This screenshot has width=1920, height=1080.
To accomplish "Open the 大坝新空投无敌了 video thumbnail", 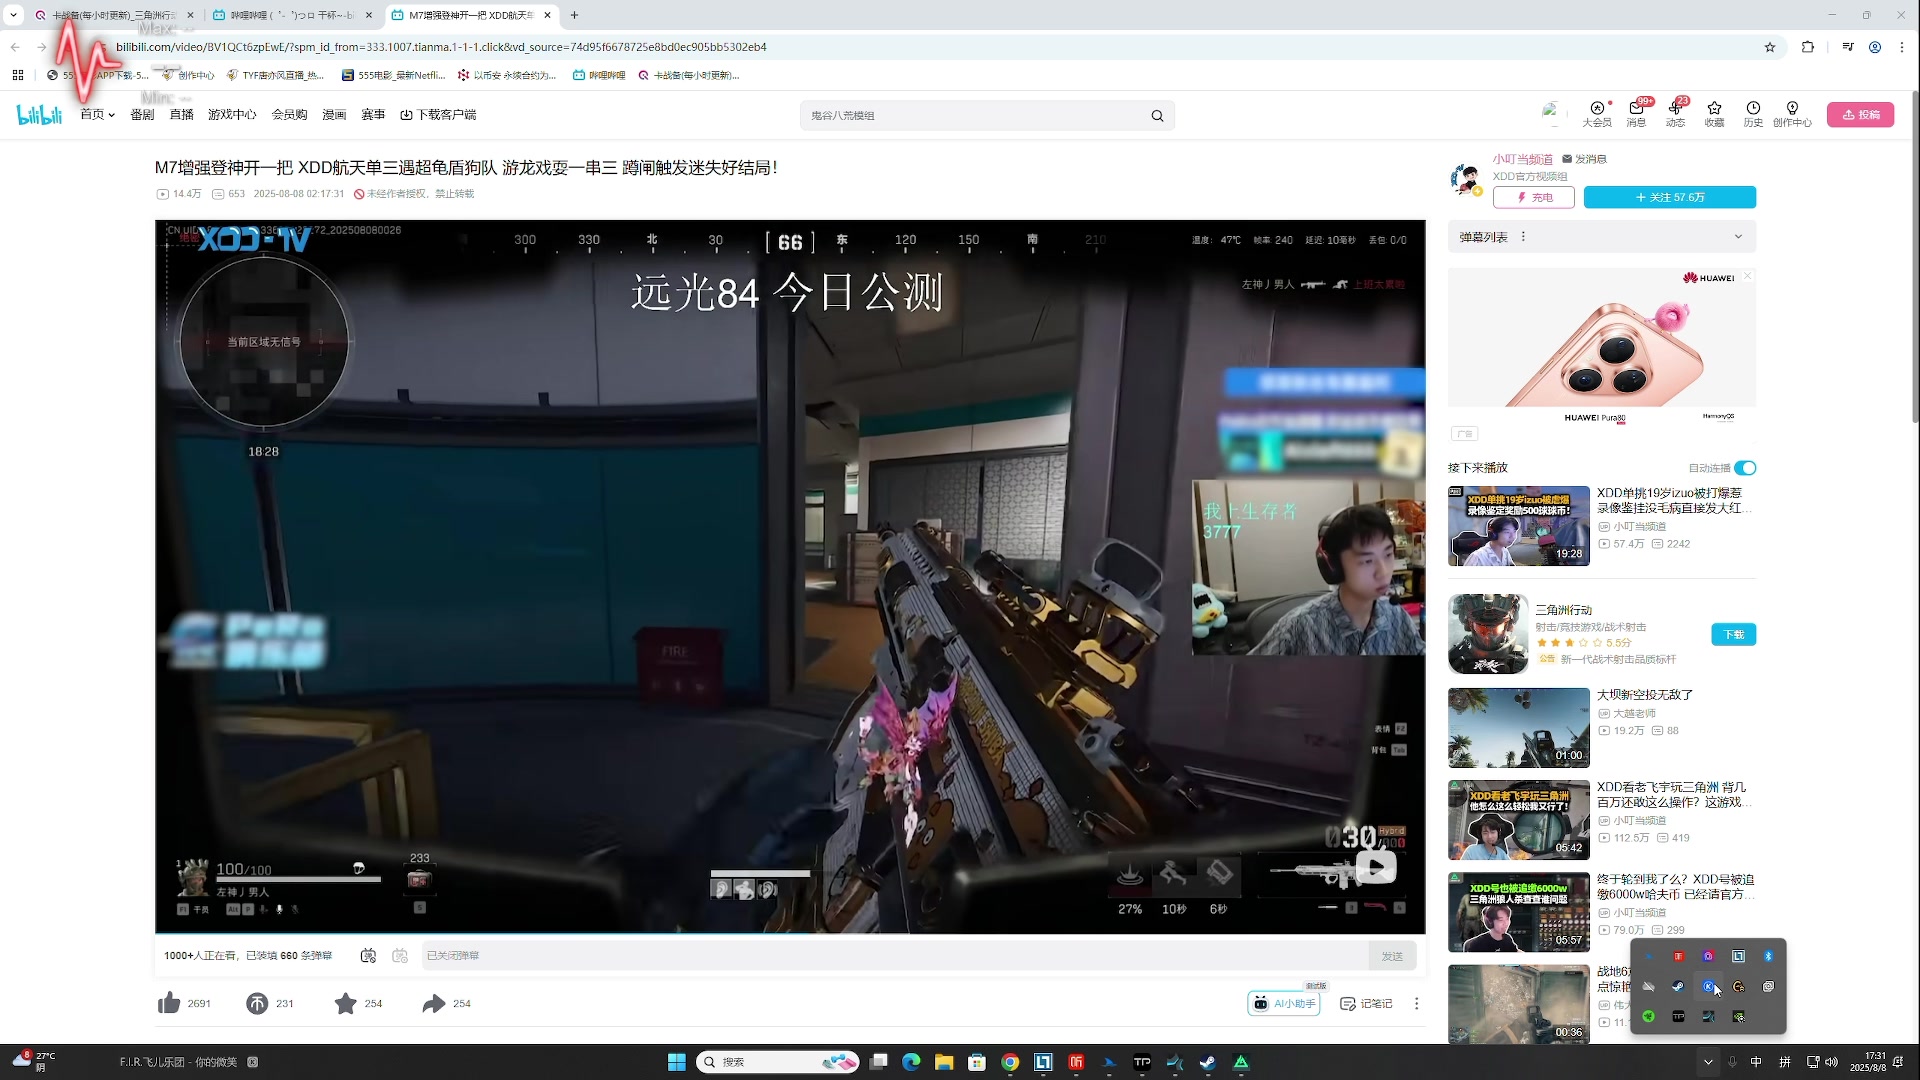I will click(x=1518, y=728).
